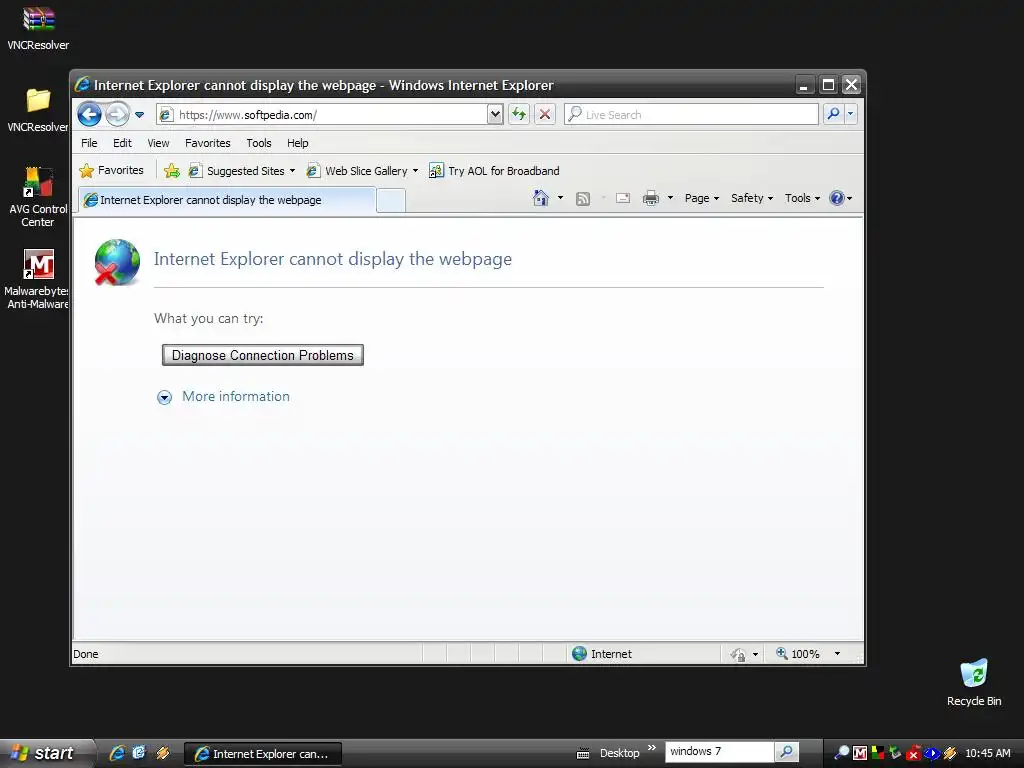This screenshot has width=1024, height=768.
Task: Click the Internet Explorer taskbar button
Action: pos(263,754)
